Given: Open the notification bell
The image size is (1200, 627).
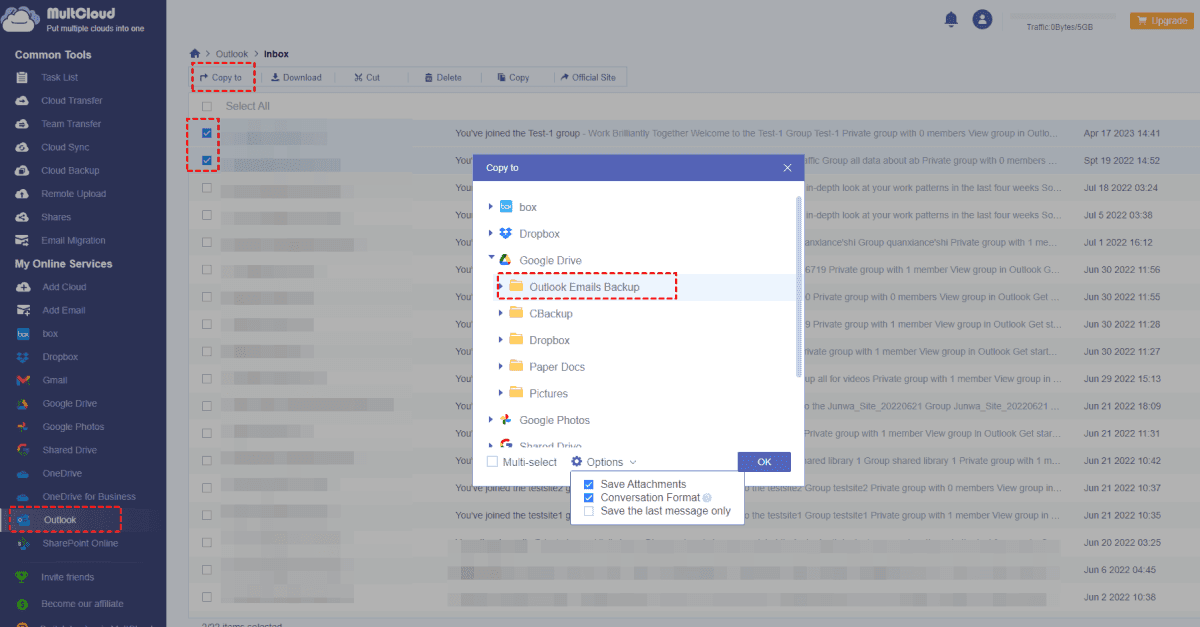Looking at the screenshot, I should [x=950, y=19].
